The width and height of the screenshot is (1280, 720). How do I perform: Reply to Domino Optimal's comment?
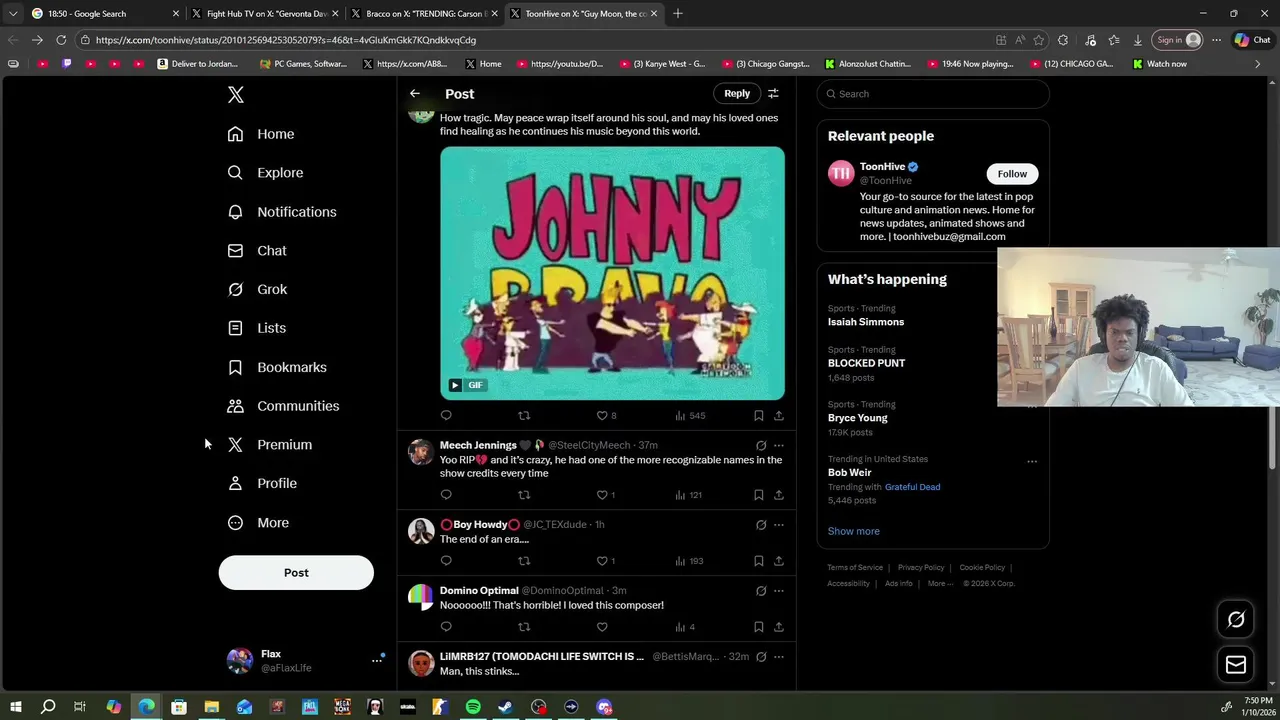[446, 627]
